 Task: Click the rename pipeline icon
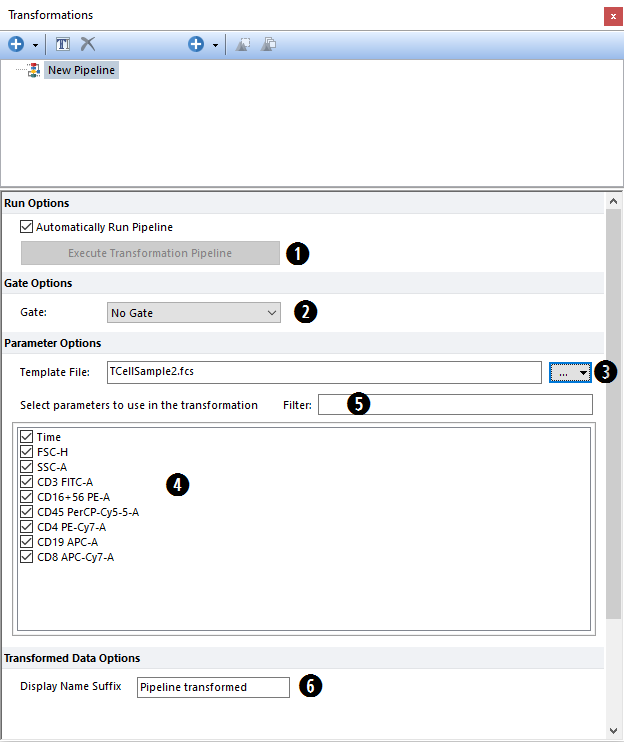(x=63, y=44)
